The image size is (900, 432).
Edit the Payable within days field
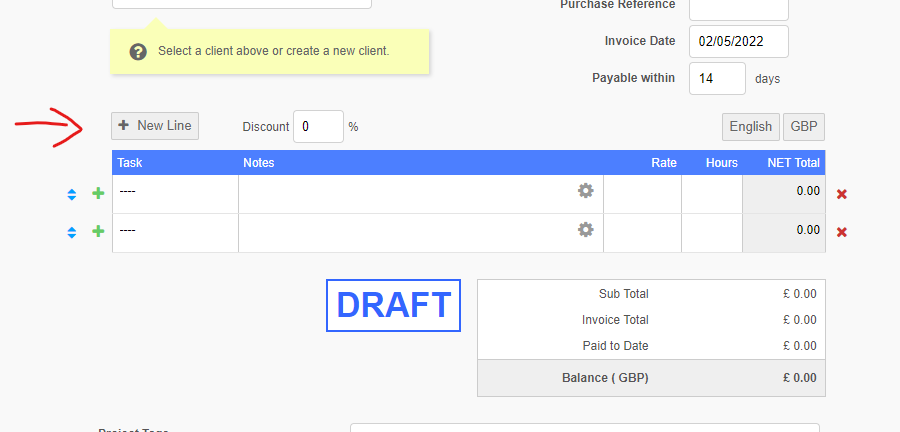tap(717, 78)
